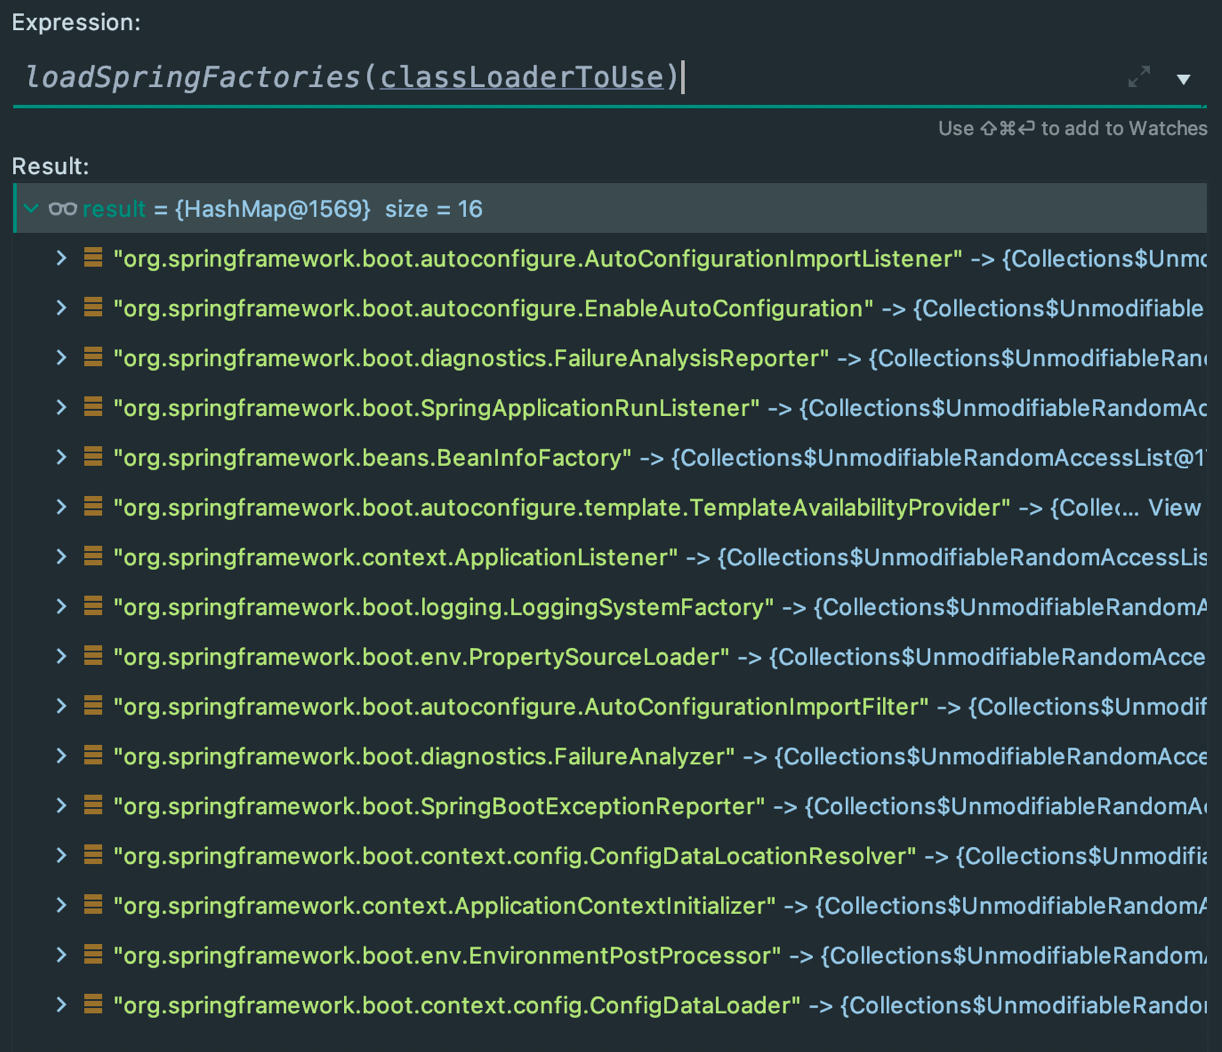Expand the AutoConfigurationImportListener entry
Screen dimensions: 1222x1052
(61, 259)
